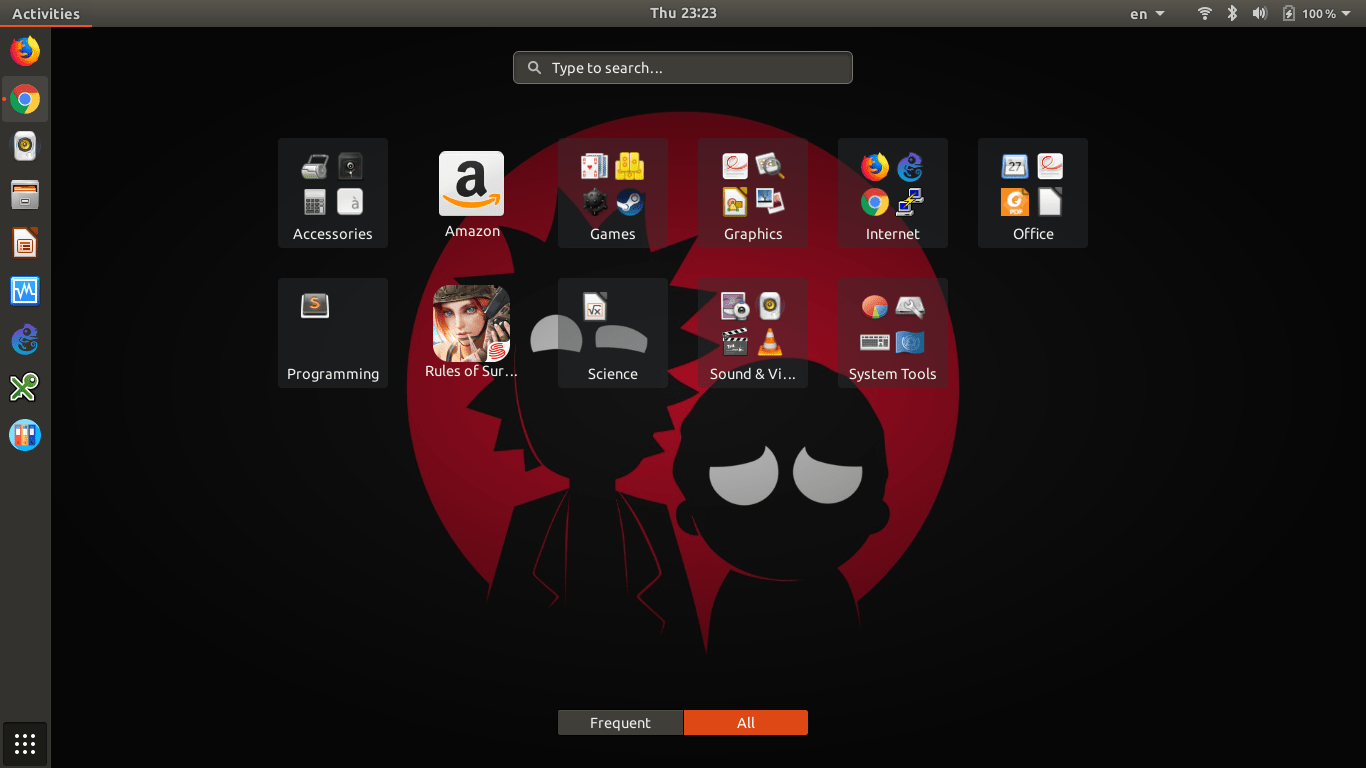
Task: Open the Thu 23:23 clock menu
Action: click(683, 13)
